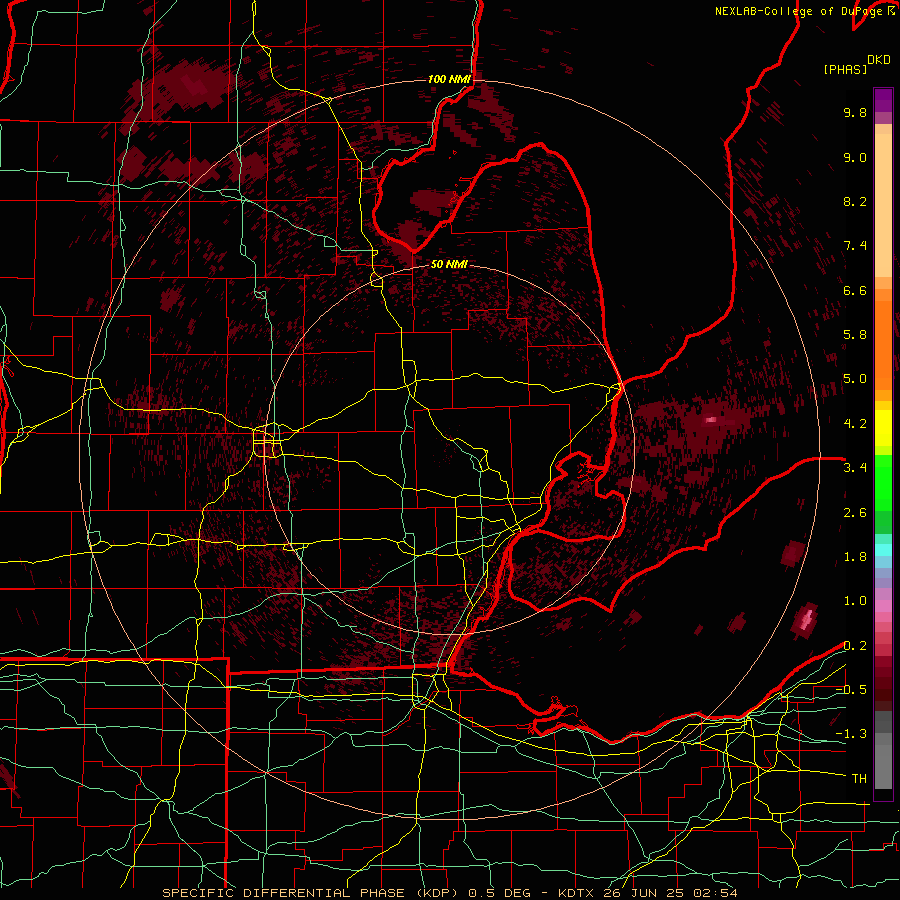900x900 pixels.
Task: Click the 0.5 DEG elevation angle text
Action: (499, 893)
